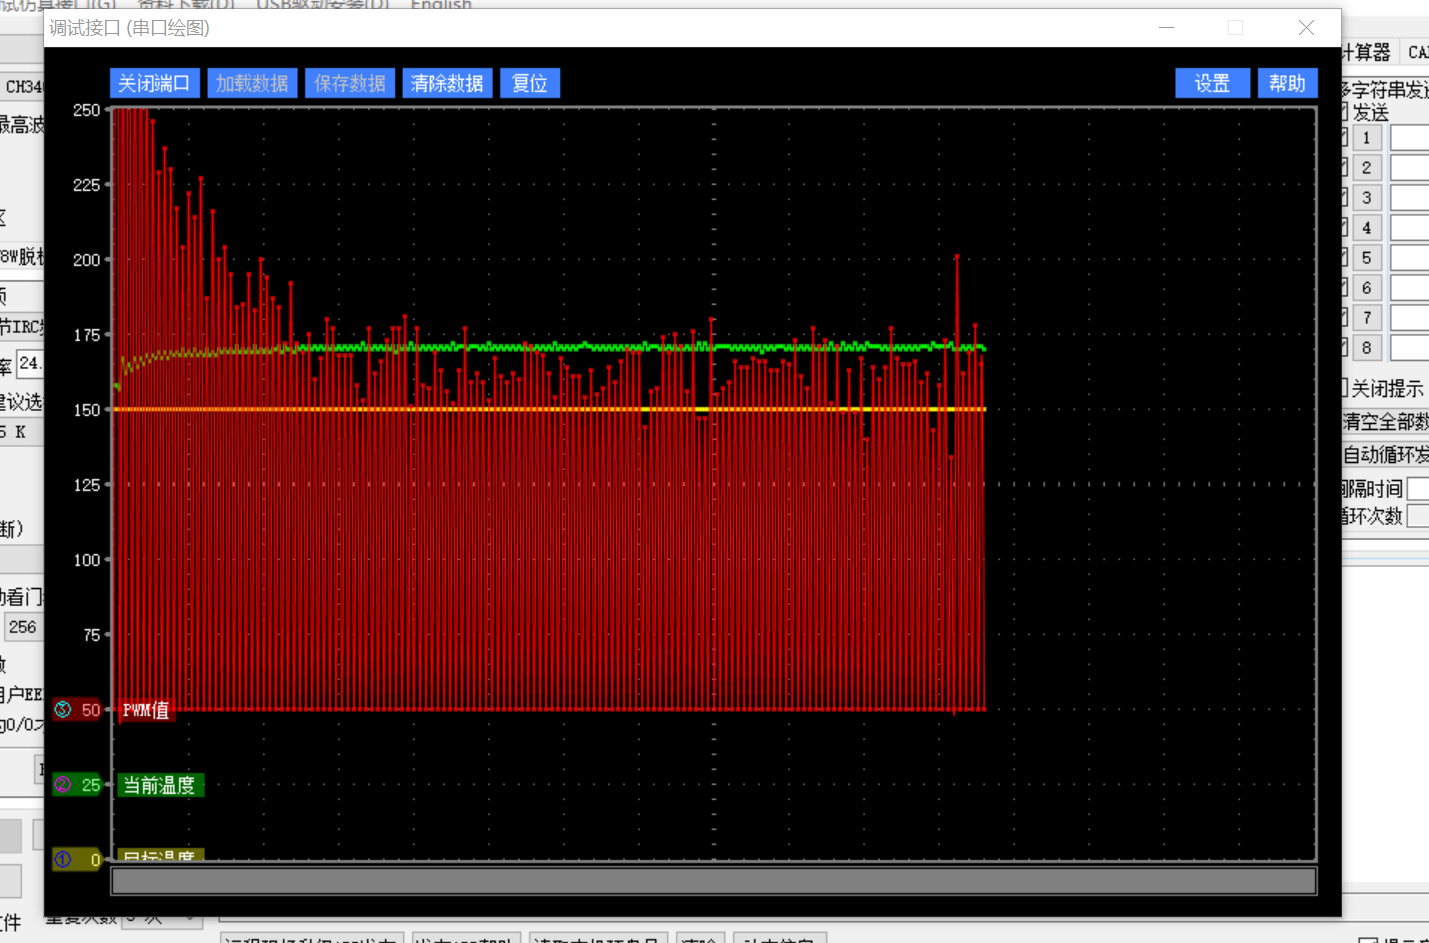Click send button 6 in background window
Image resolution: width=1429 pixels, height=943 pixels.
pos(1366,288)
